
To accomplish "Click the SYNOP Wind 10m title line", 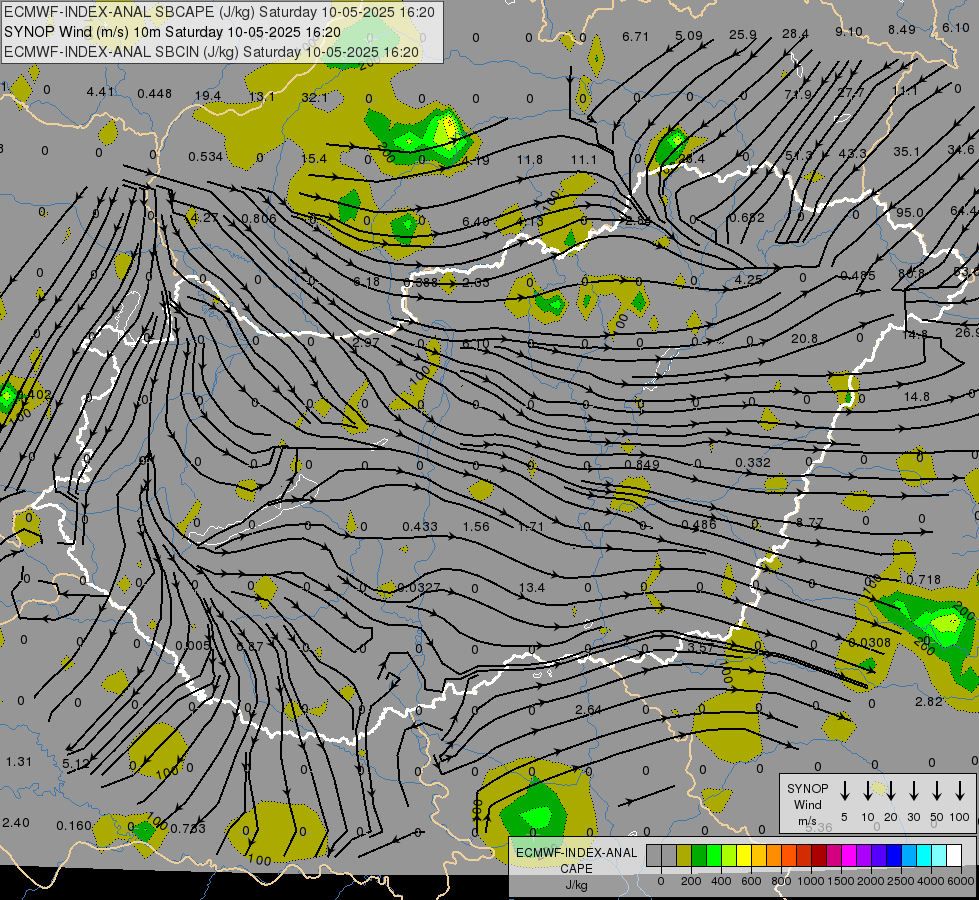I will (x=172, y=32).
